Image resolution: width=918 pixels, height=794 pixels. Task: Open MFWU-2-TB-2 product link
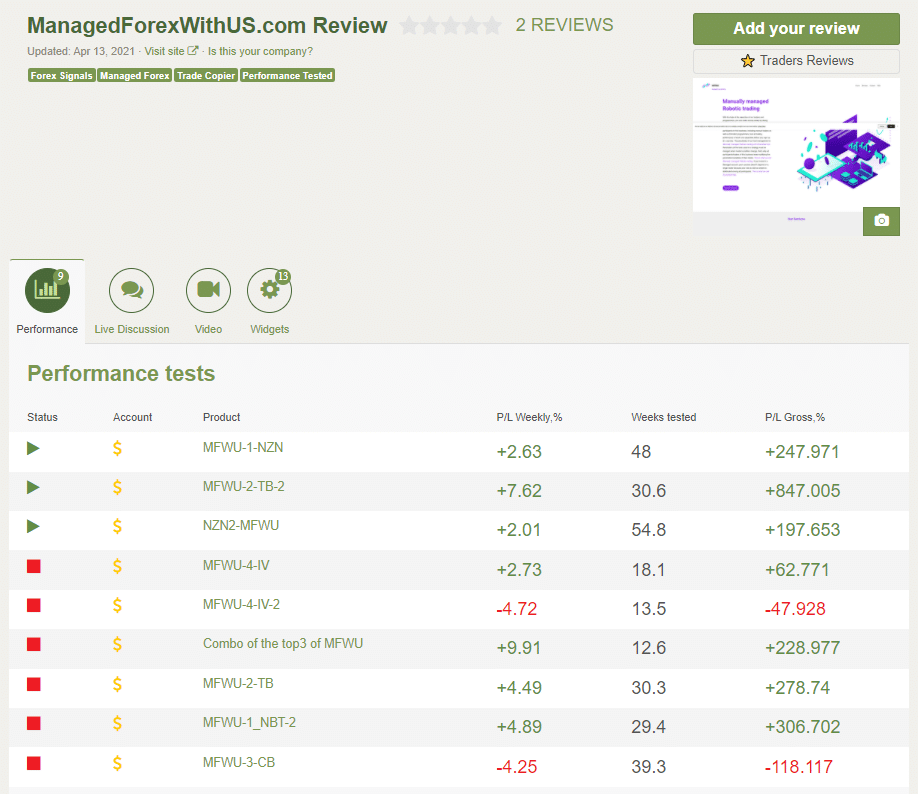coord(244,487)
